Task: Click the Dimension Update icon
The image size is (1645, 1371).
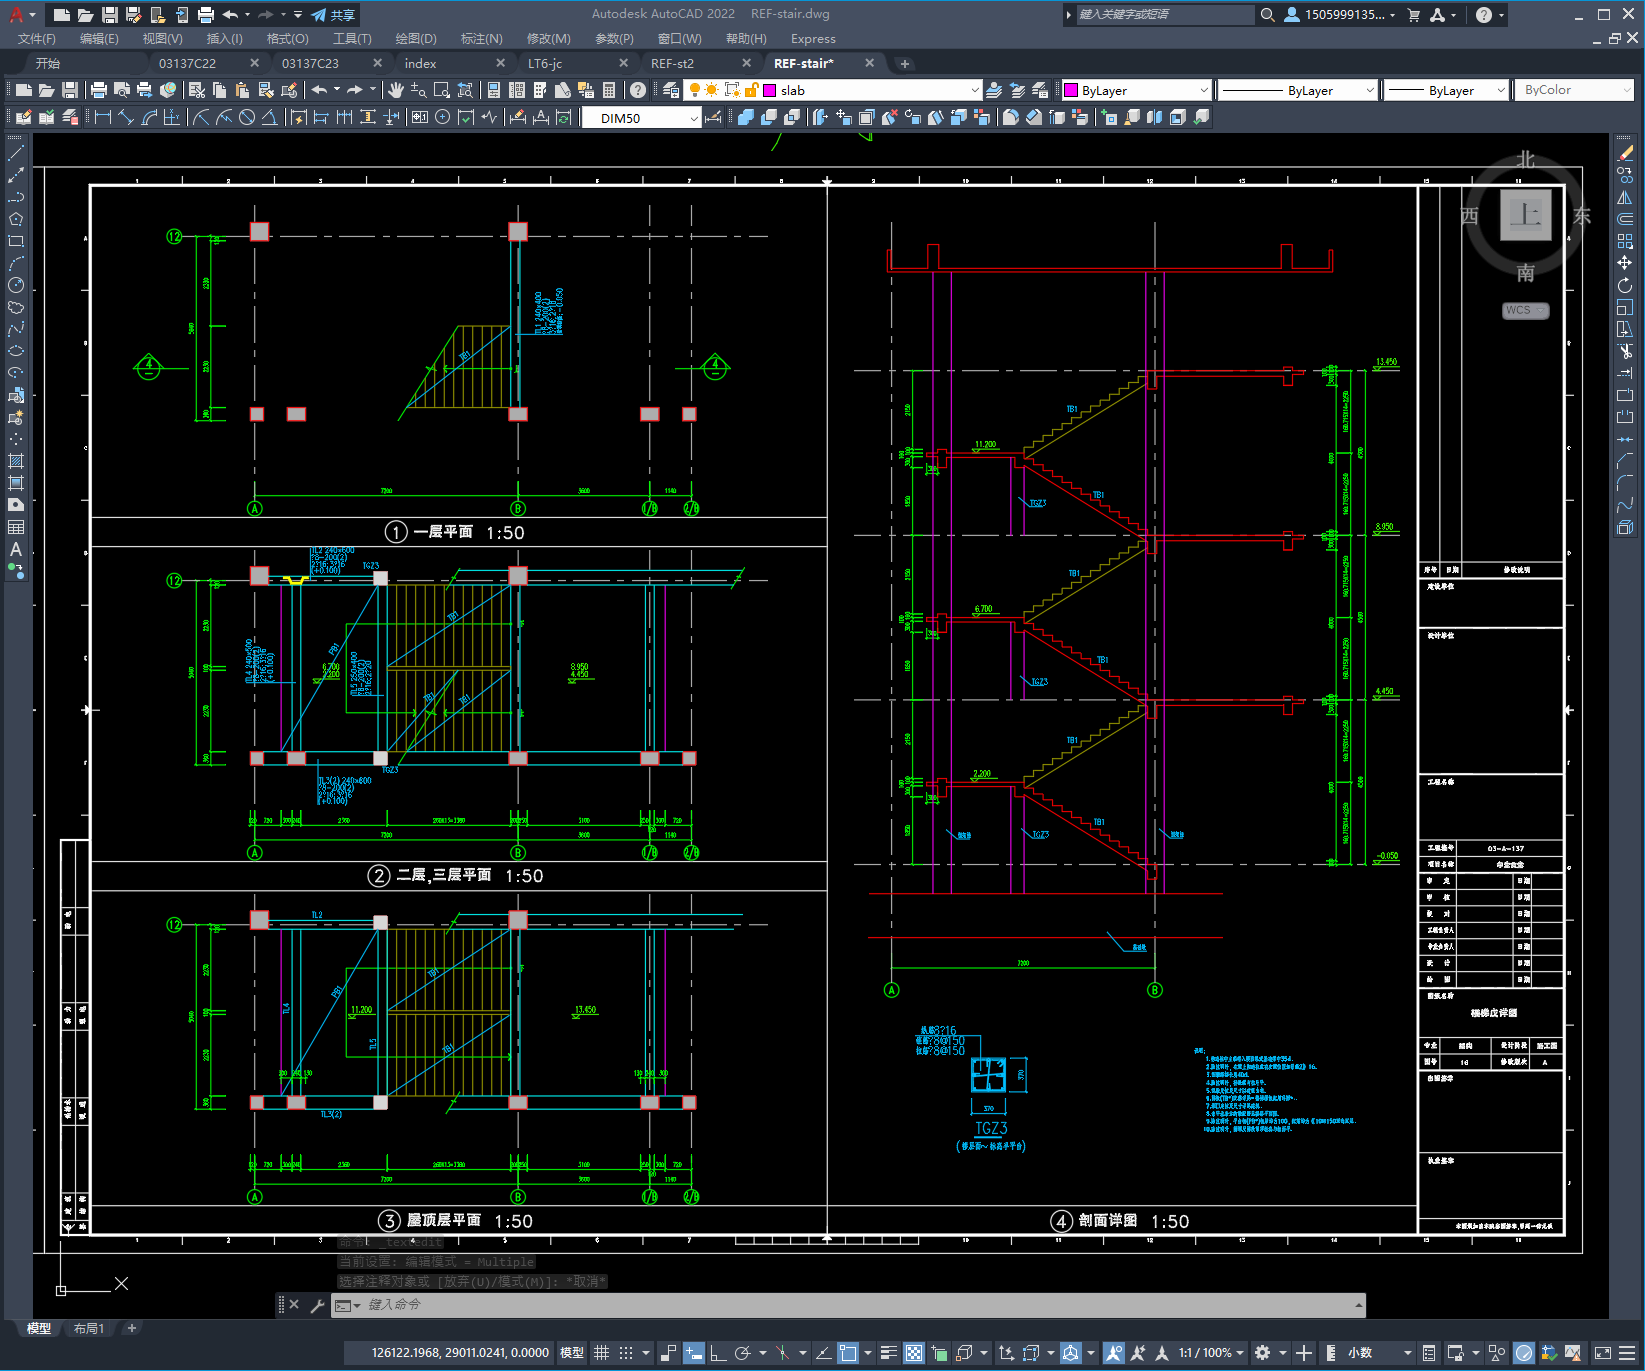Action: 563,117
